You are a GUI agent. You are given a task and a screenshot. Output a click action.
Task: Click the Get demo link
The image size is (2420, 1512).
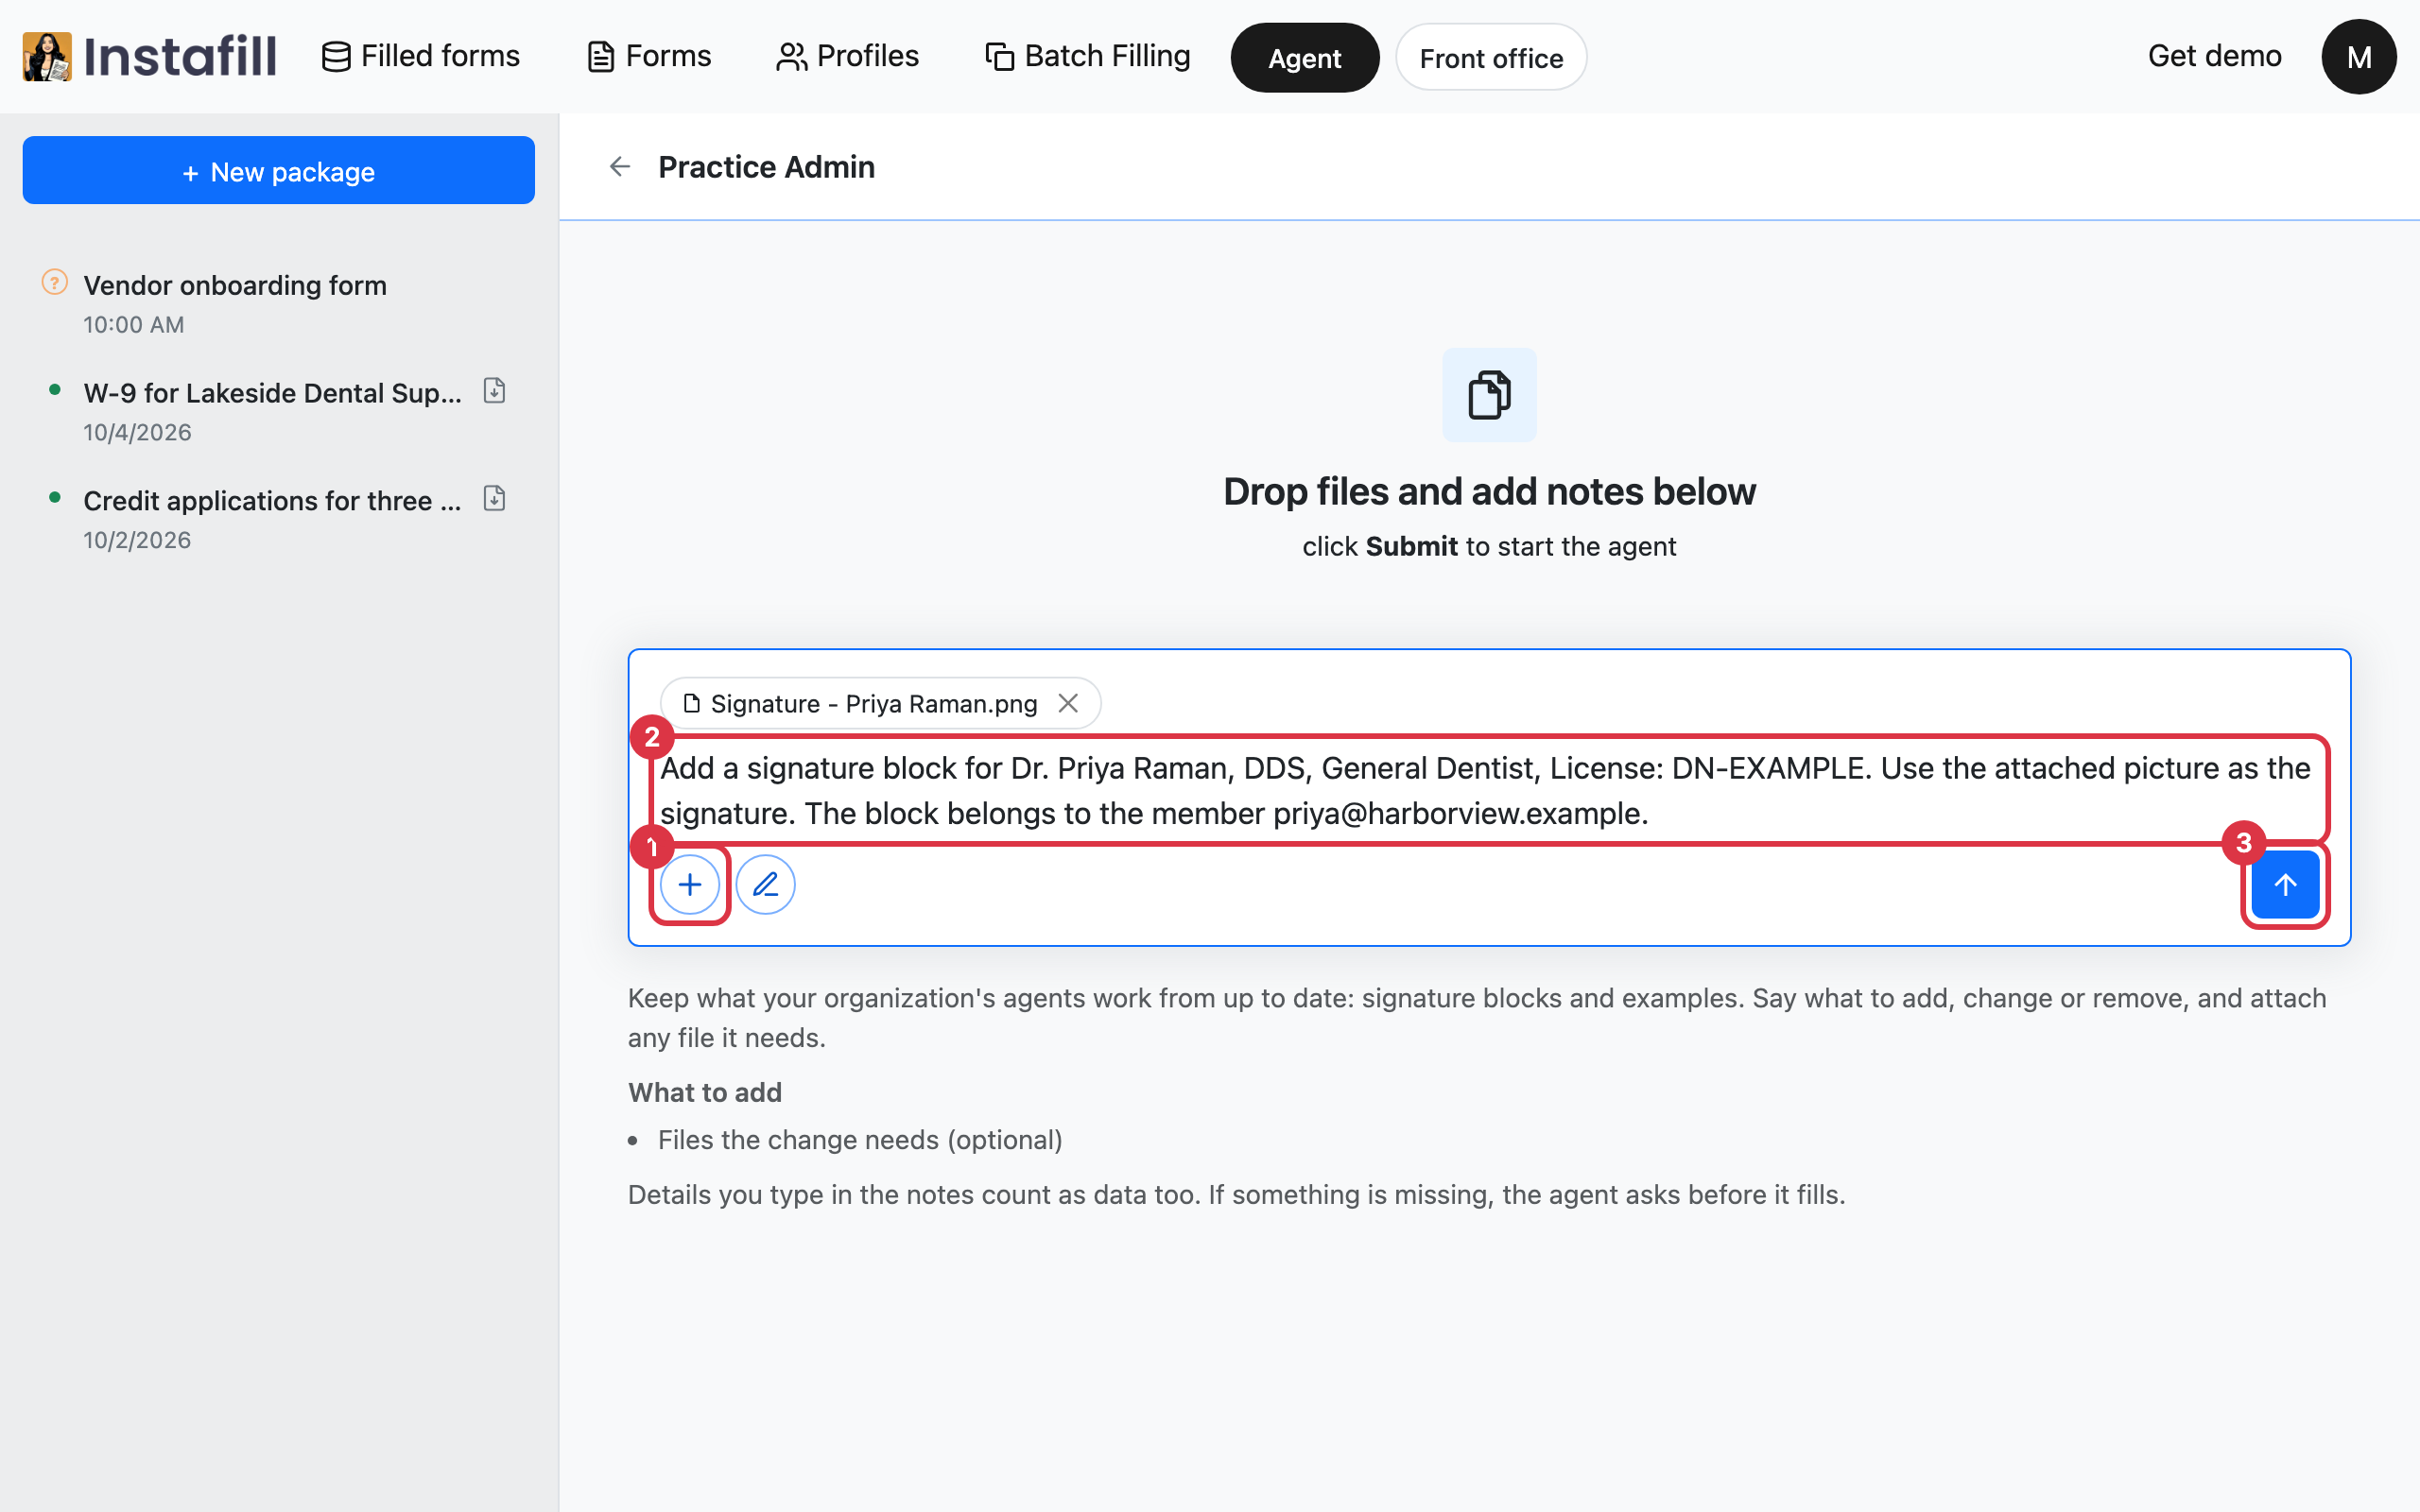(2214, 56)
